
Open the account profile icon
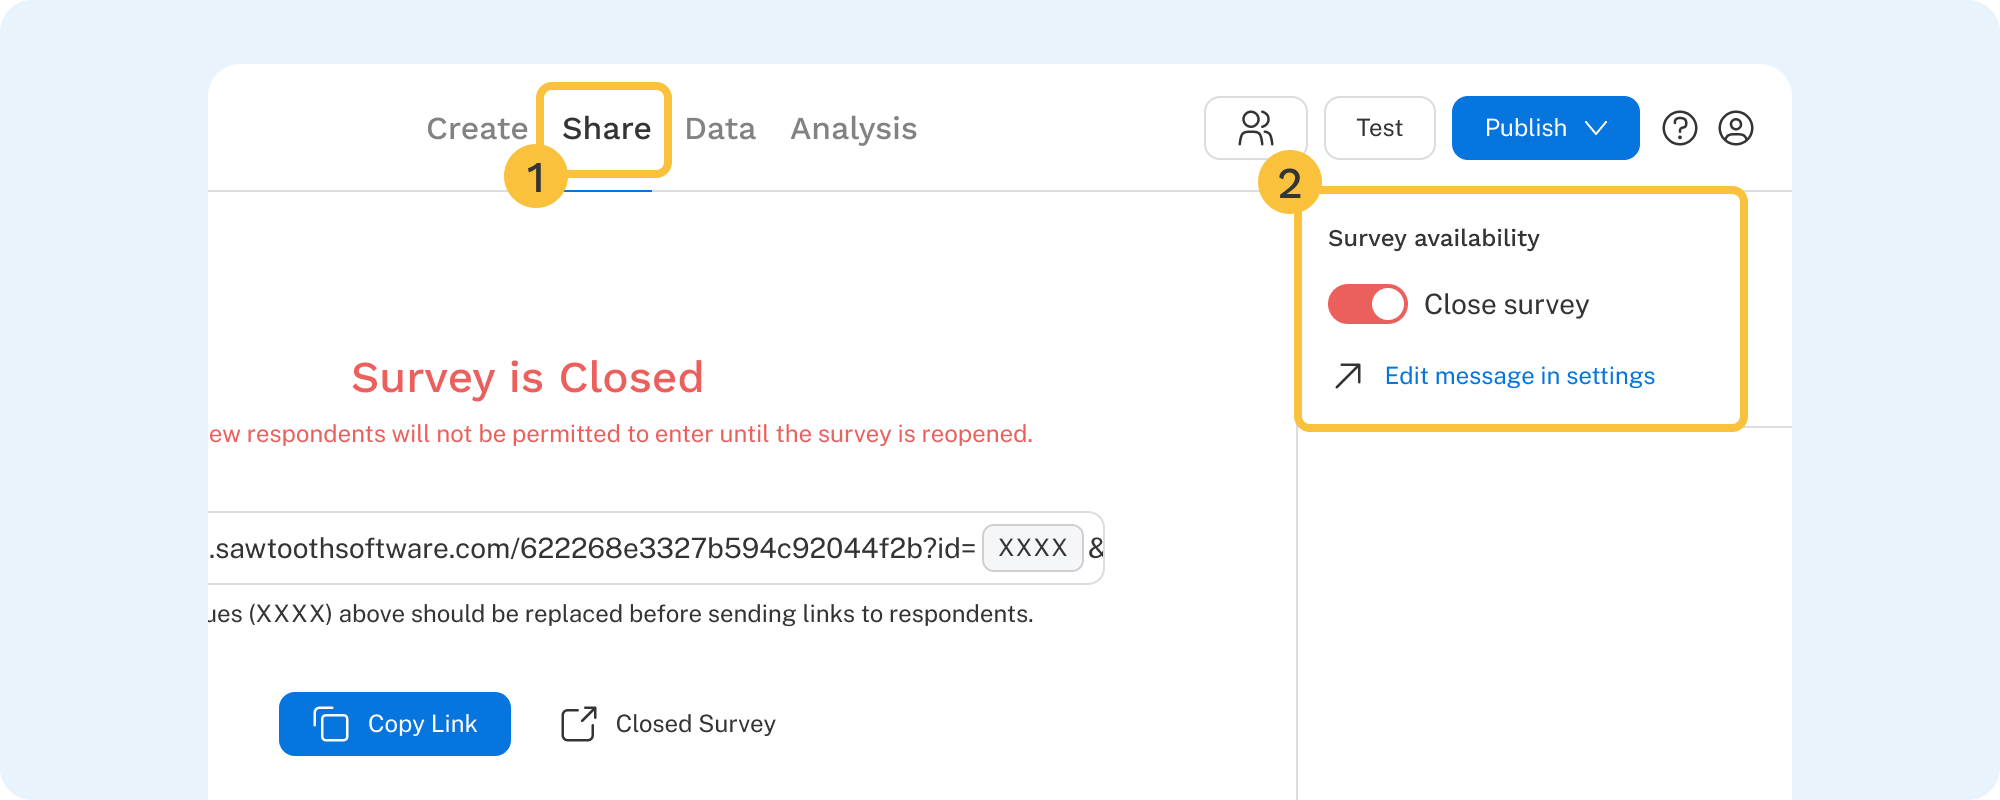click(1736, 128)
